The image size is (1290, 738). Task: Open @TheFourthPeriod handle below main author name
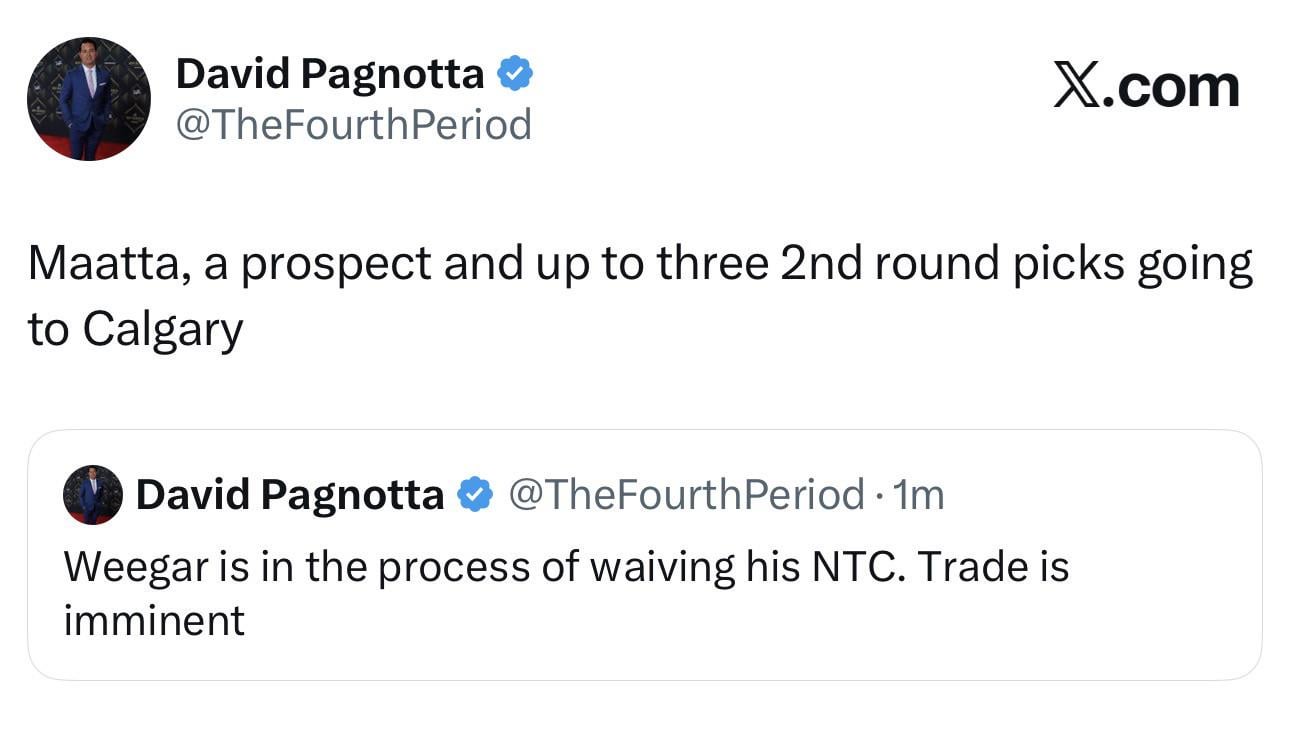(x=353, y=125)
